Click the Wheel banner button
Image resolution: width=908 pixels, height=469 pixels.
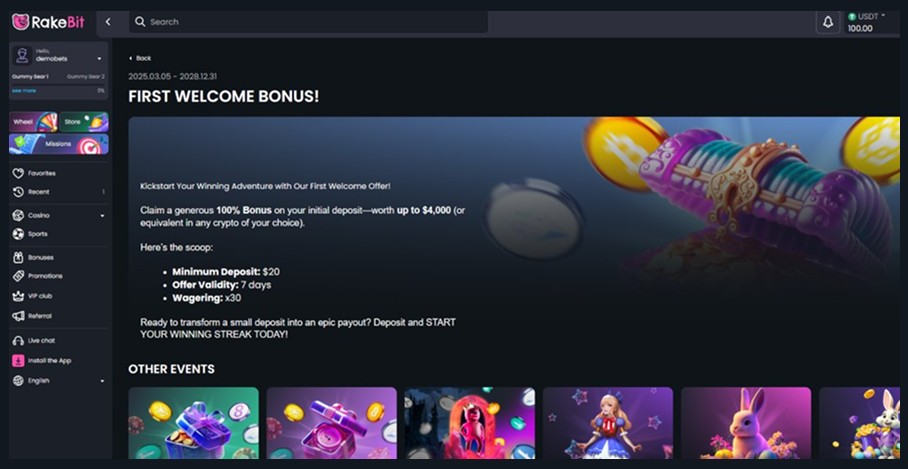pyautogui.click(x=33, y=122)
